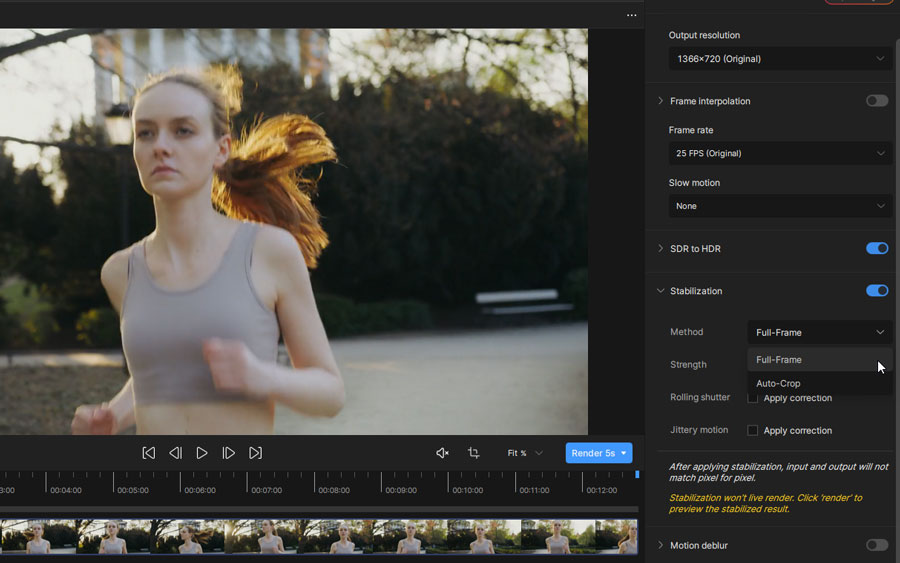This screenshot has height=563, width=900.
Task: Open the Frame rate dropdown
Action: (780, 153)
